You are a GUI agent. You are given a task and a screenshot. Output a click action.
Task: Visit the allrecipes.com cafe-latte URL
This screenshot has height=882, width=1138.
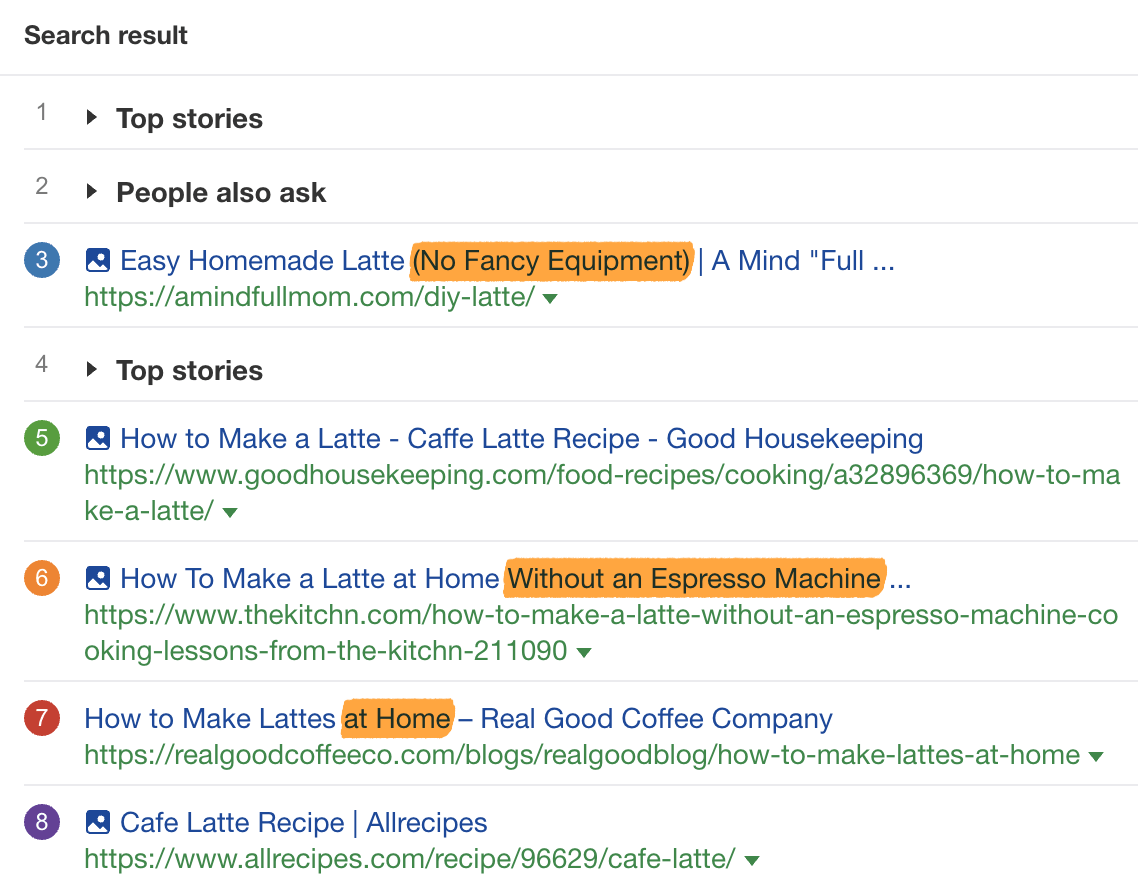pos(410,858)
